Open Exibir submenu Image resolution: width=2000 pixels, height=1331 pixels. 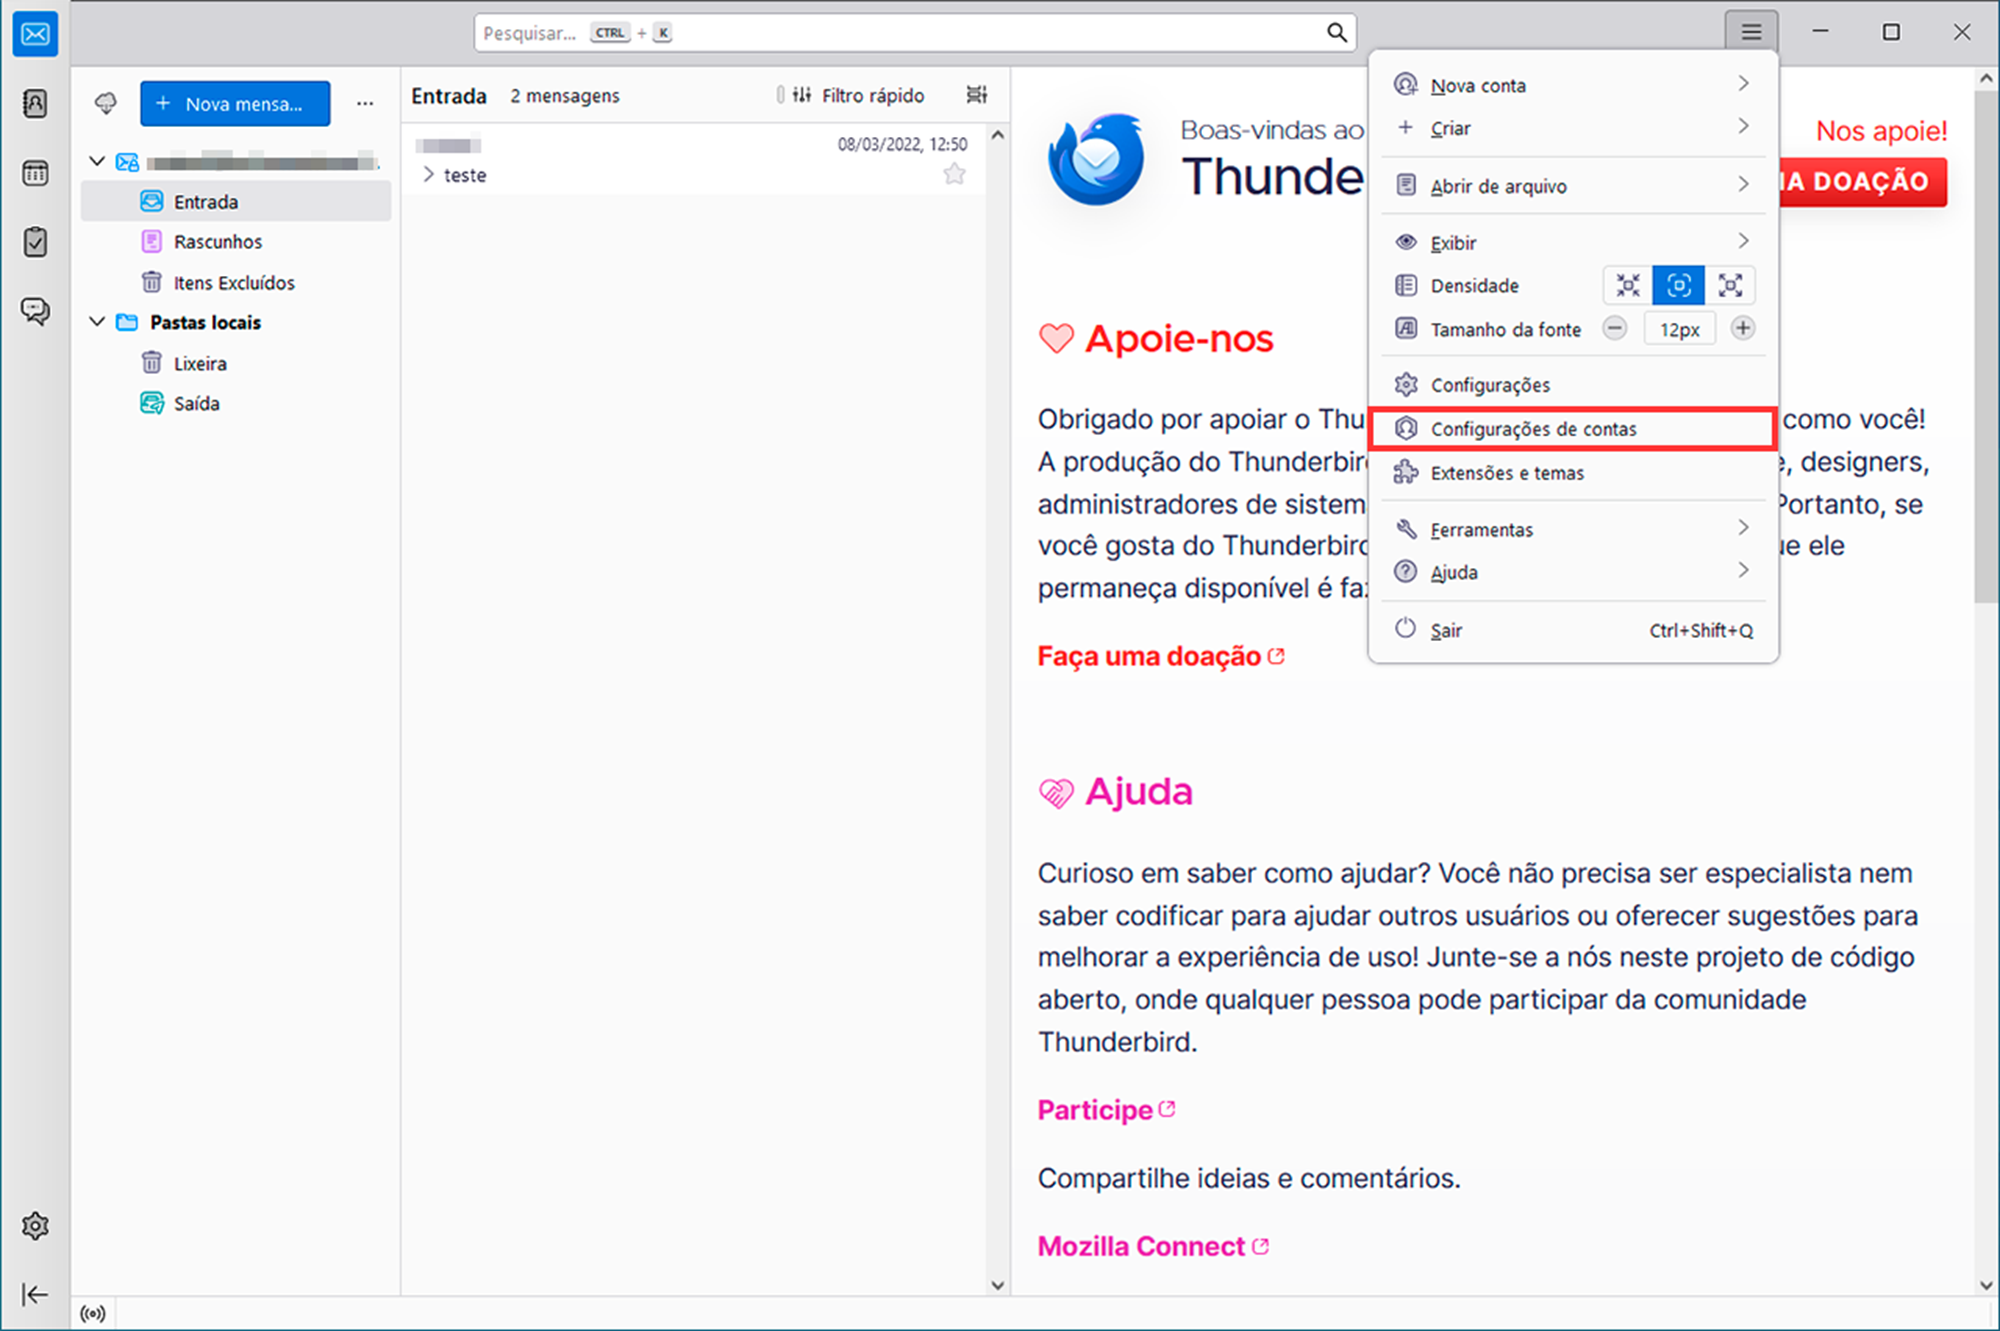(1573, 242)
